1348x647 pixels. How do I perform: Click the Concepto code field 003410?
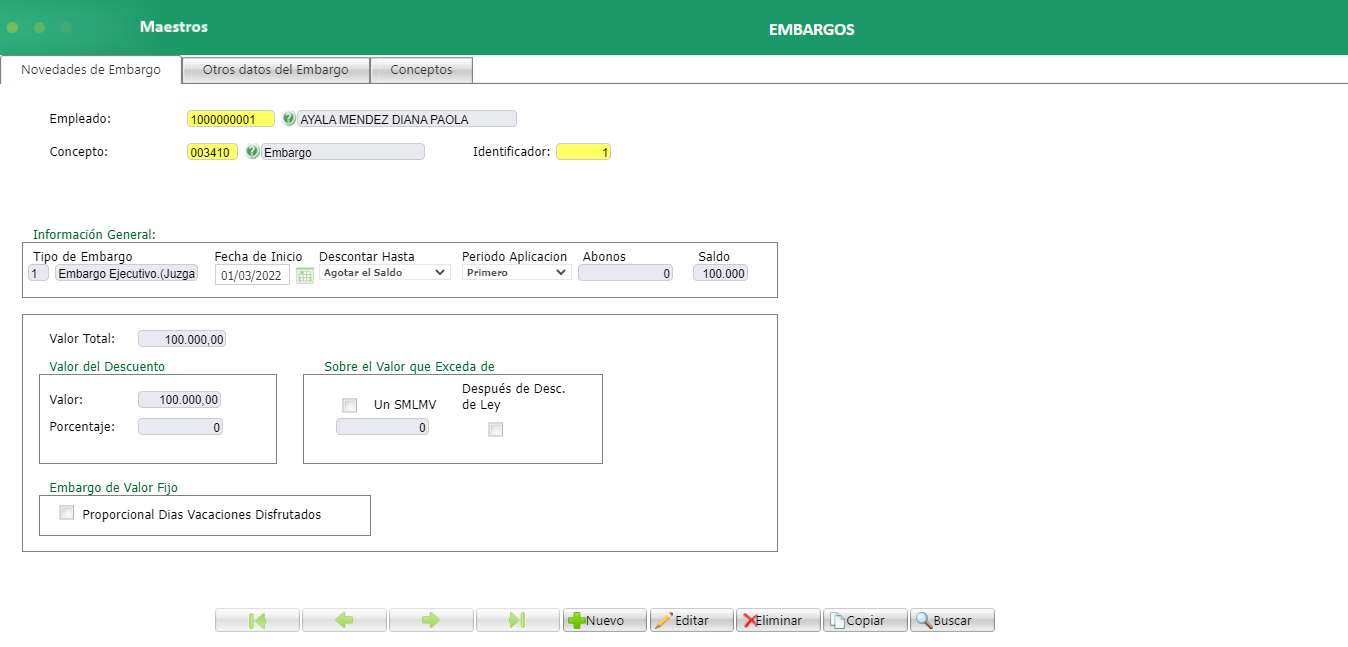[212, 152]
